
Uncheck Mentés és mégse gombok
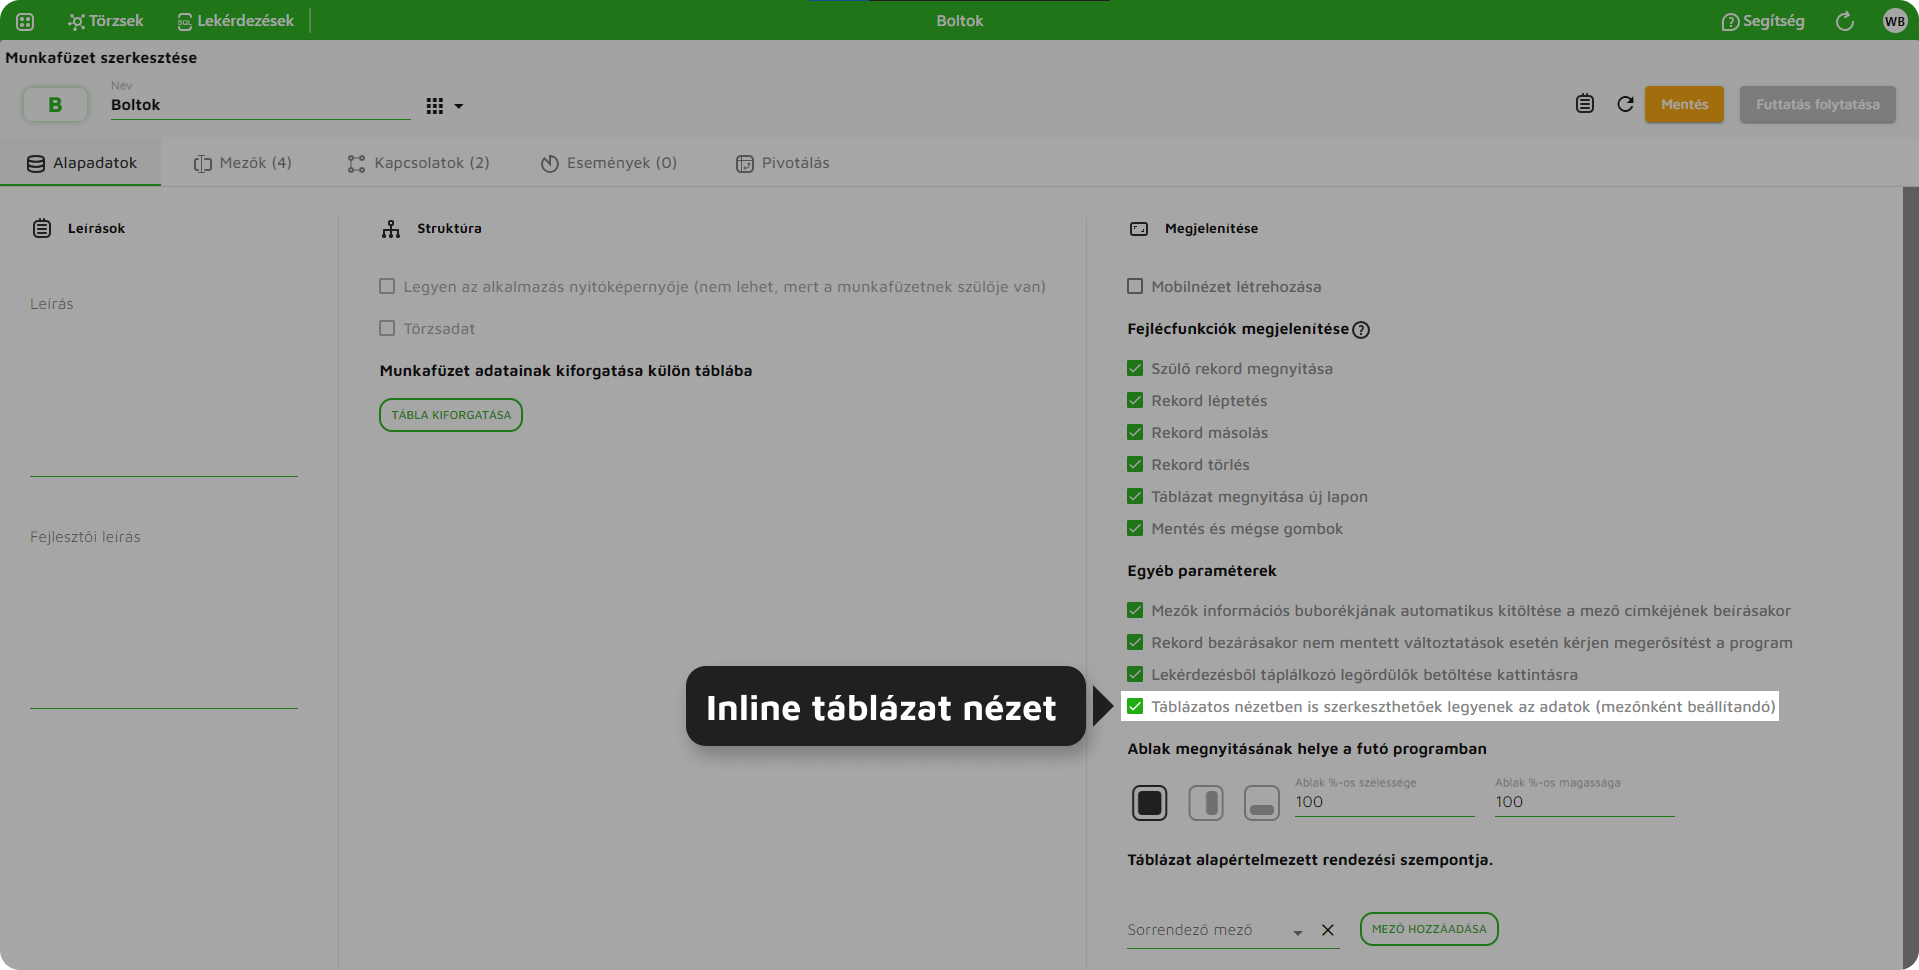tap(1135, 528)
